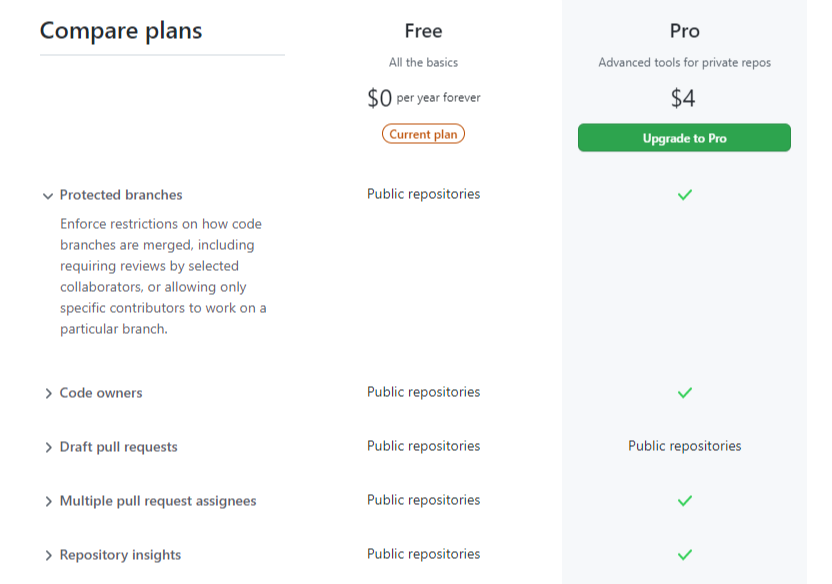Click the Free plan heading

[x=423, y=31]
